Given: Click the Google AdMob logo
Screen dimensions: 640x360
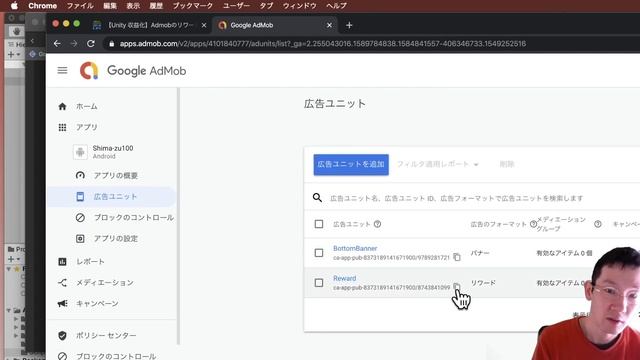Looking at the screenshot, I should [x=133, y=71].
